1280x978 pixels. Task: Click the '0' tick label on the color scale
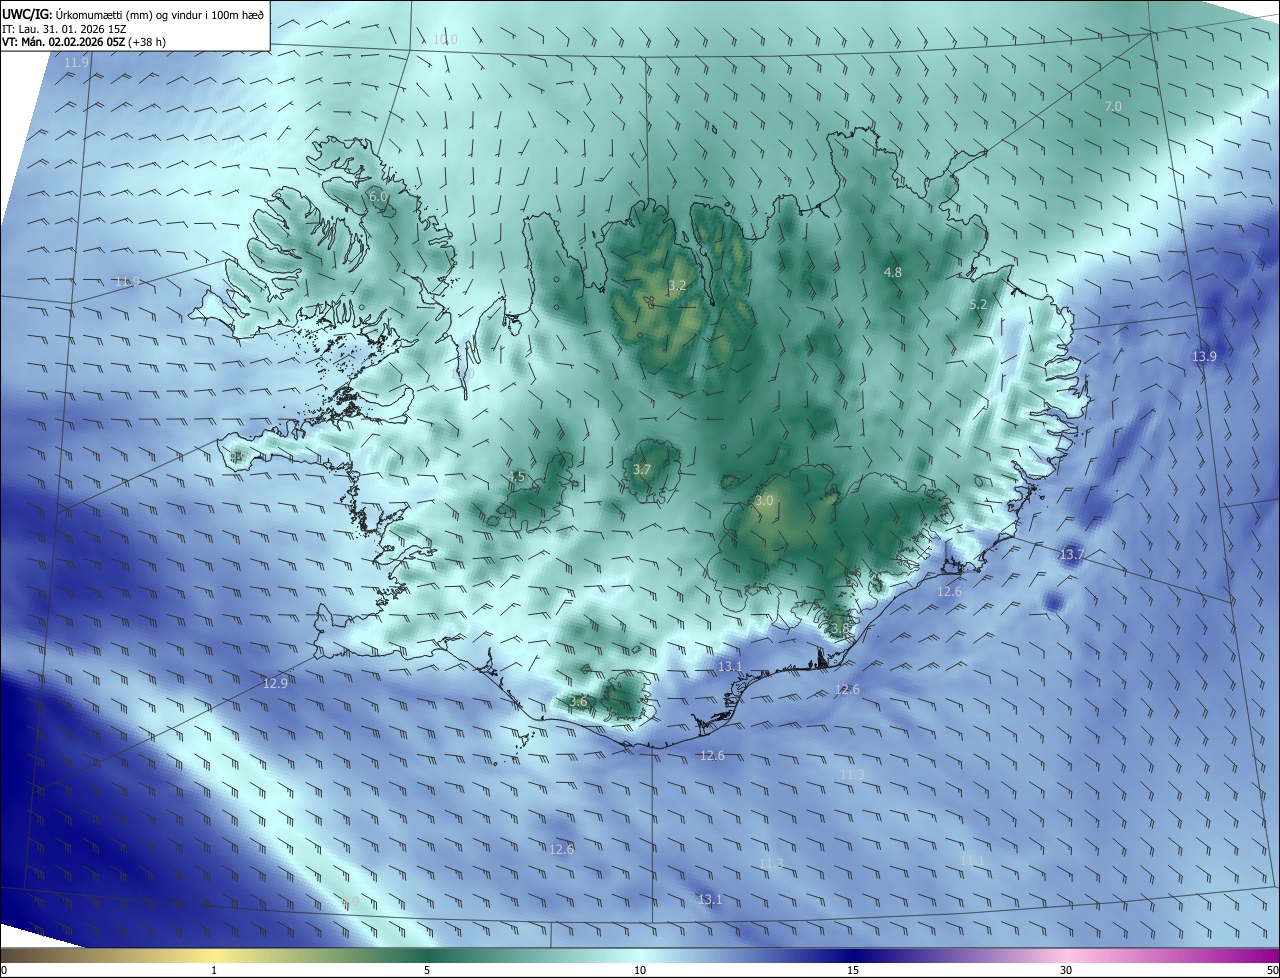(x=4, y=970)
